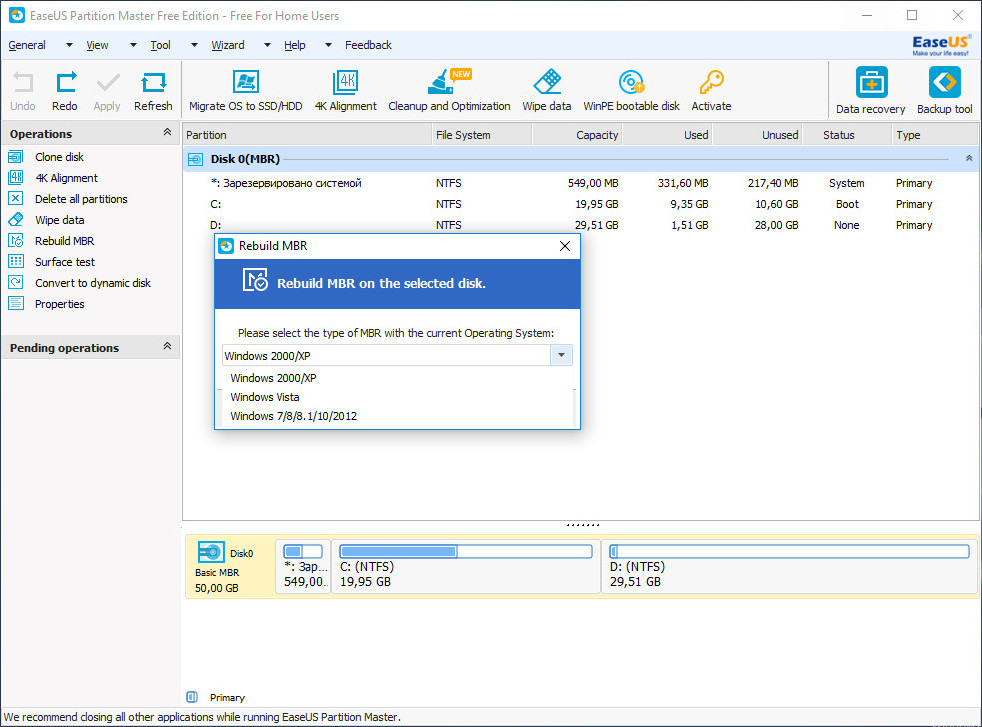Click Properties operation link
This screenshot has height=727, width=982.
point(59,304)
